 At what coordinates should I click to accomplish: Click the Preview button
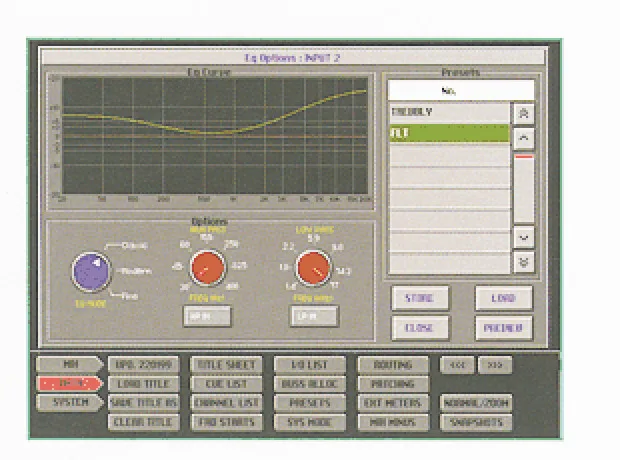pos(504,328)
